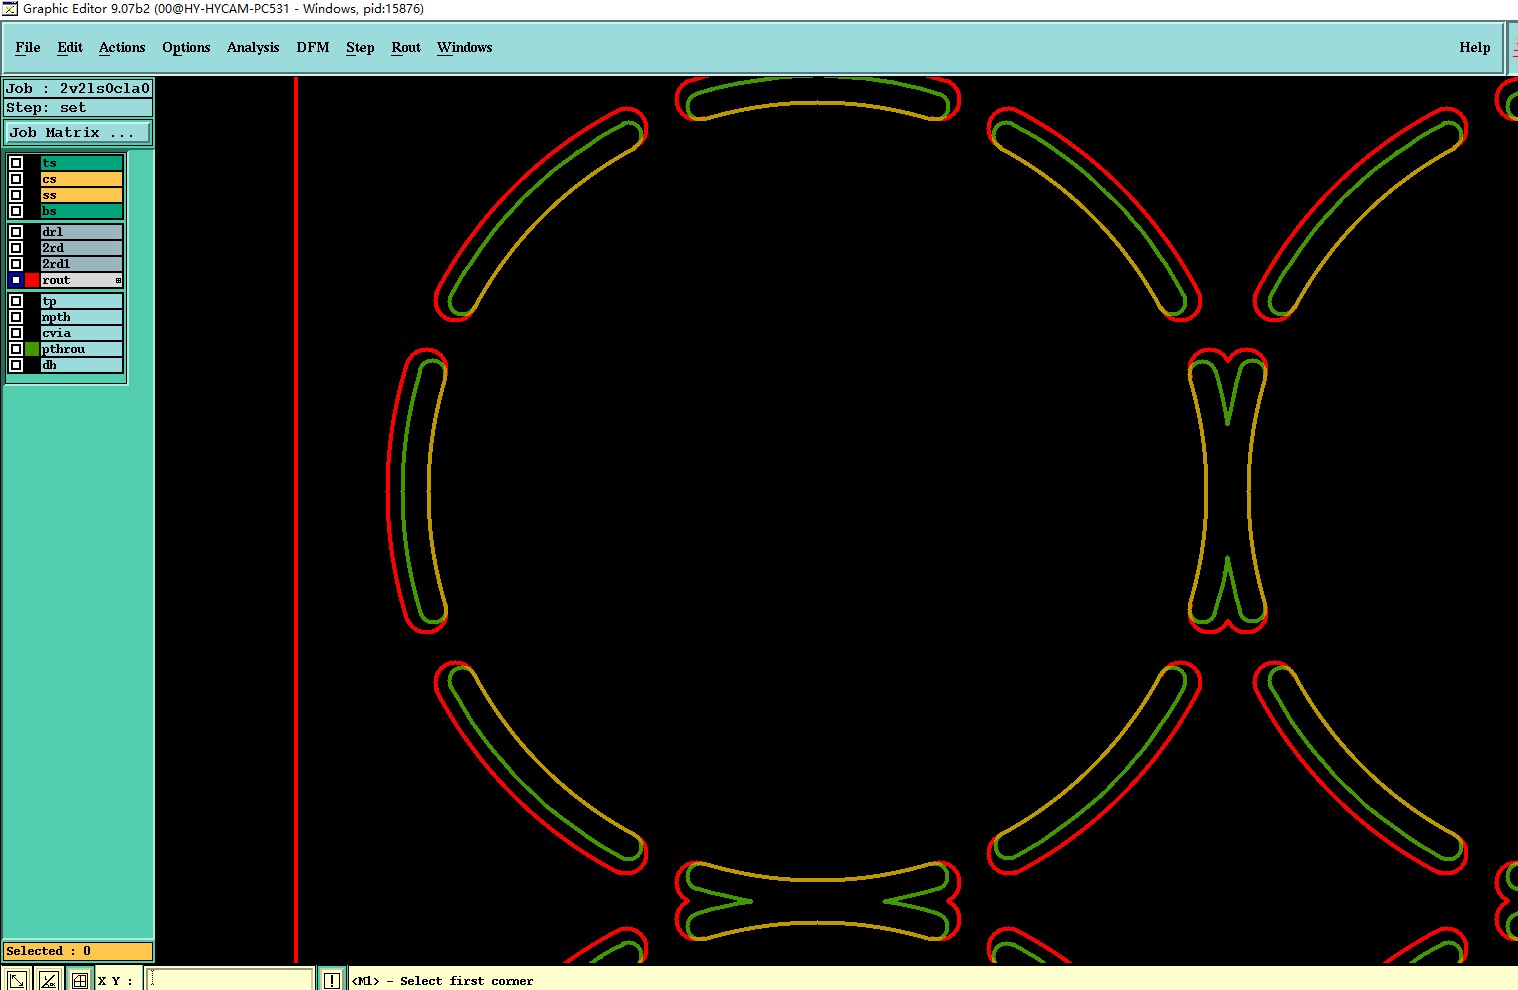Screen dimensions: 1518x990
Task: Select the dh layer name
Action: point(82,365)
